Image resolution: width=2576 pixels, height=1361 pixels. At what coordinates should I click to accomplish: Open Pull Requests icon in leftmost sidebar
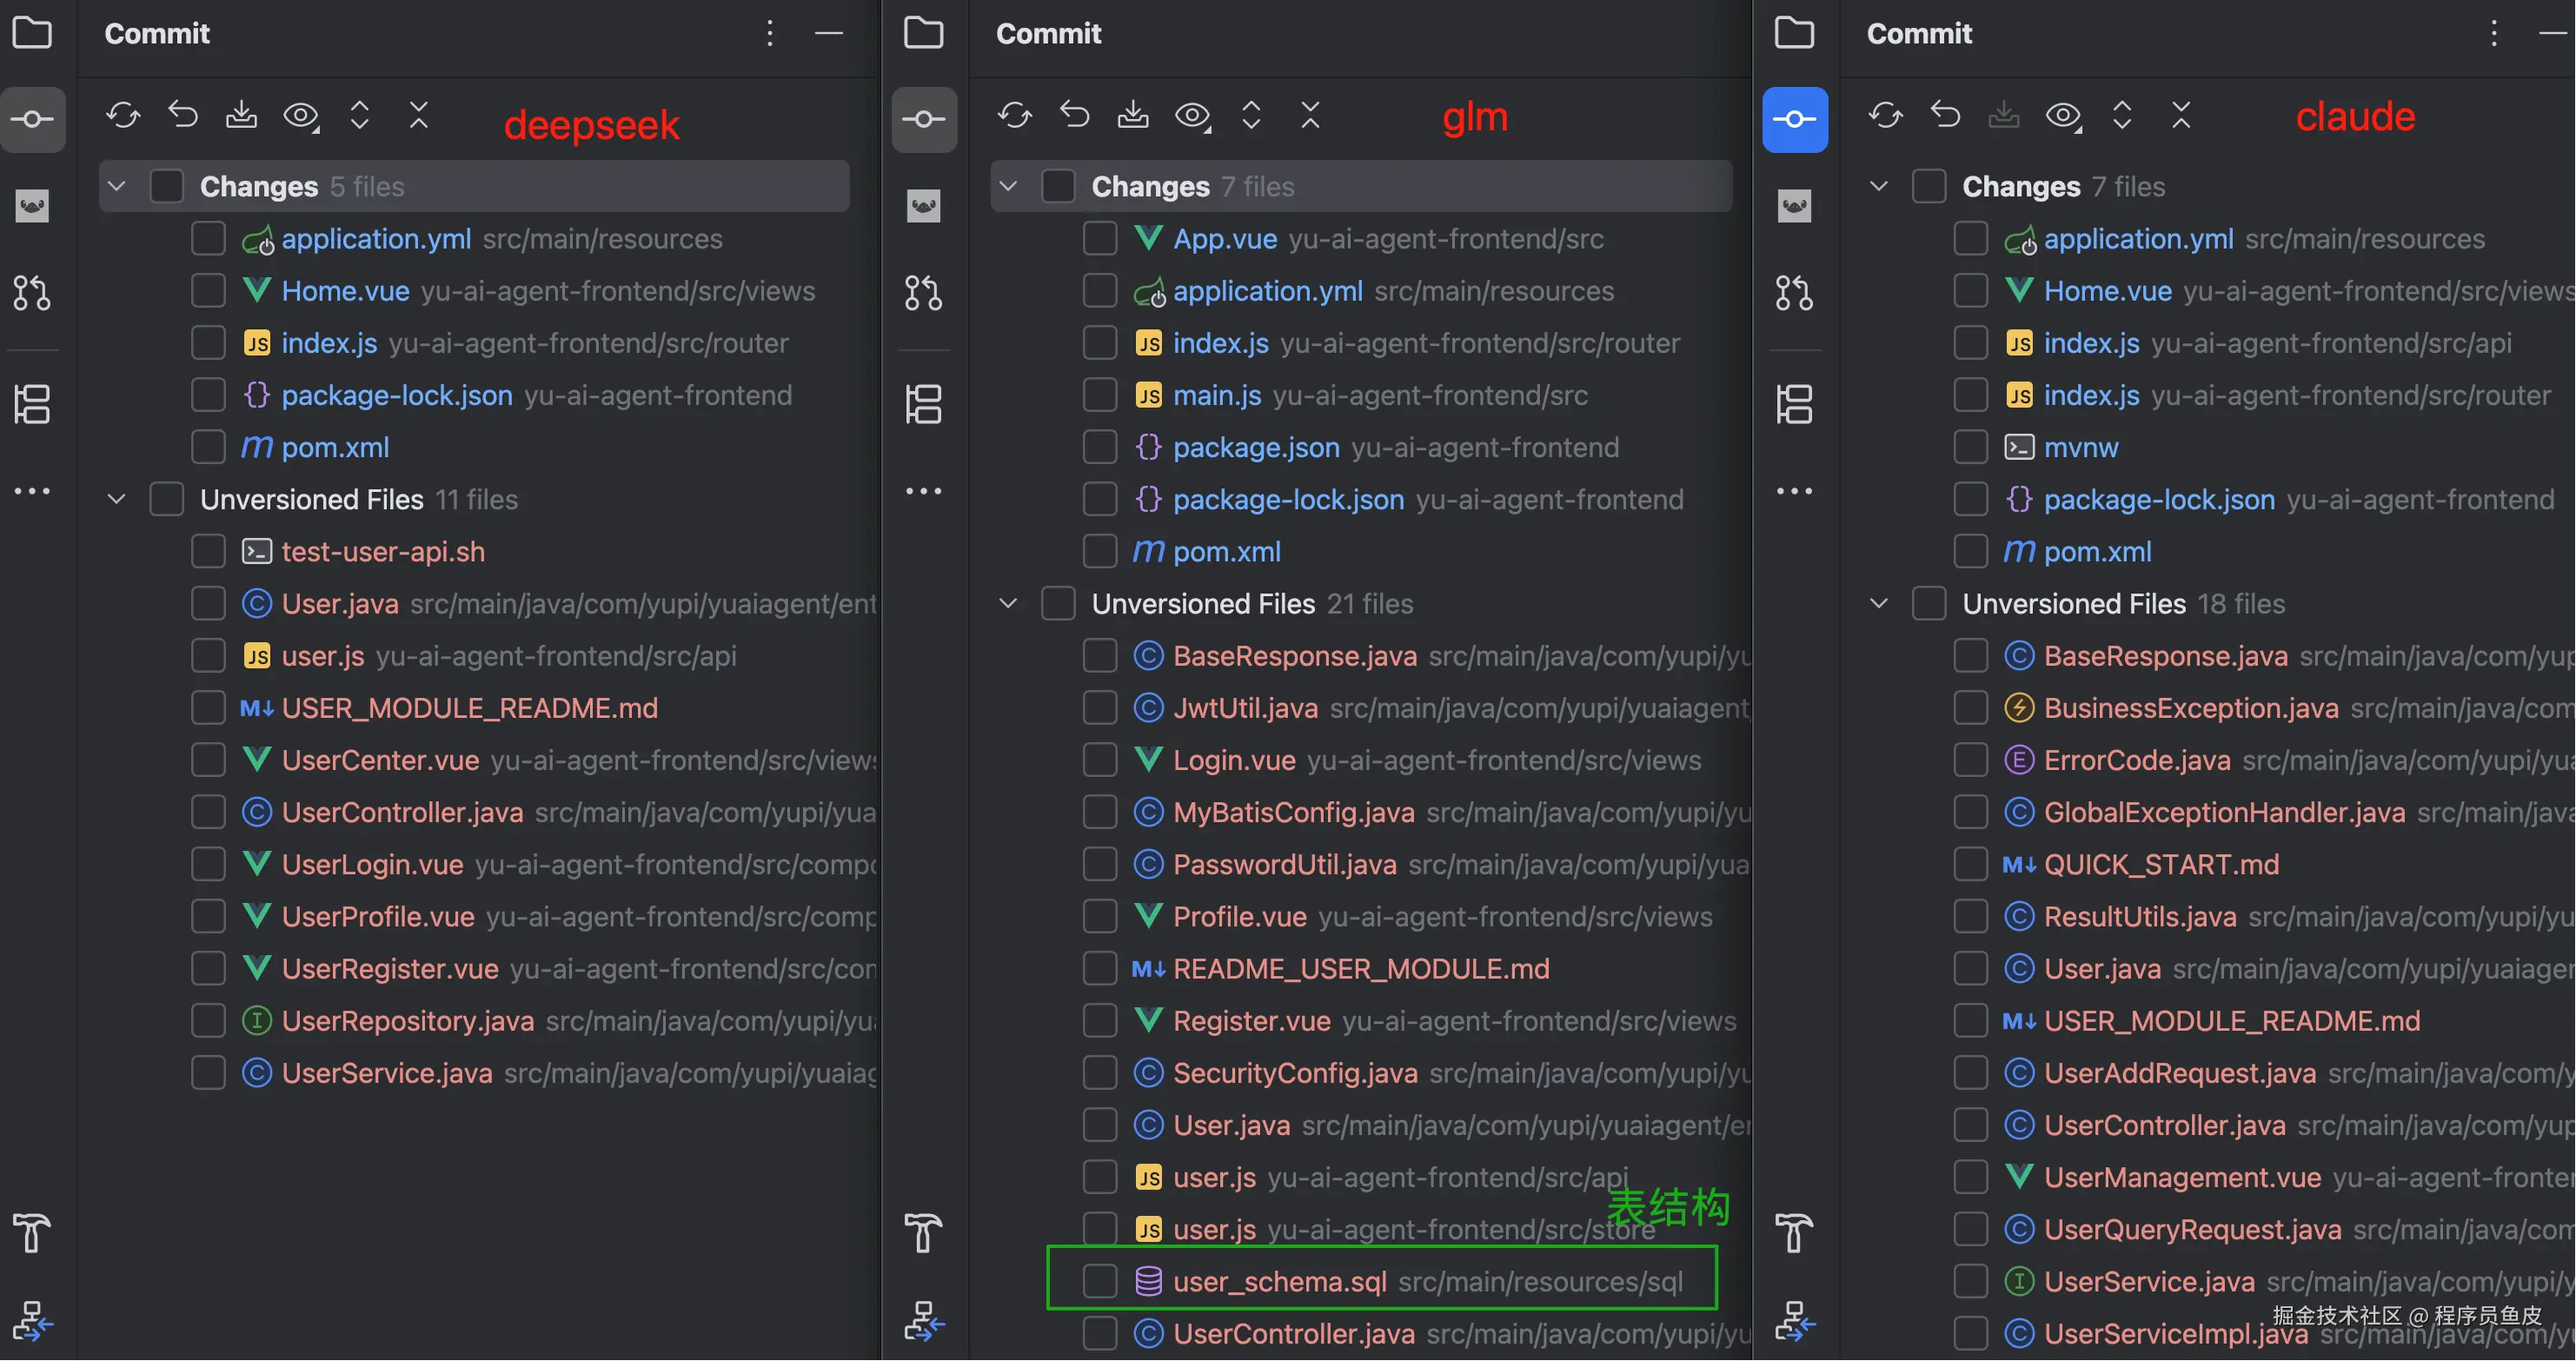32,293
